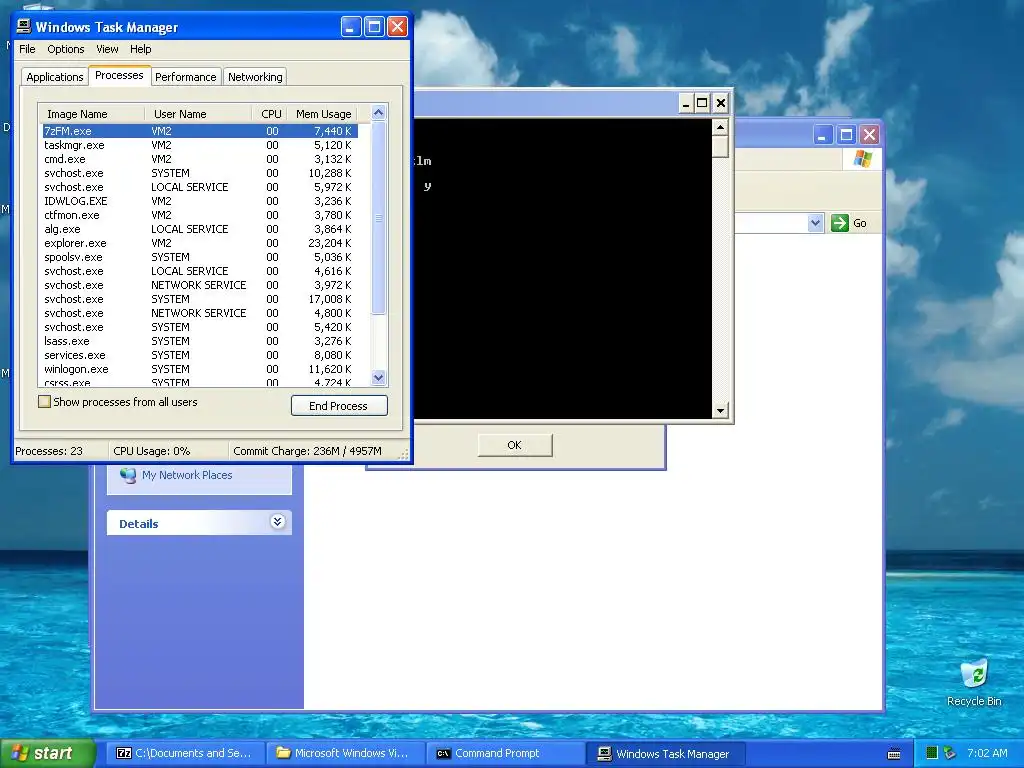Click the Go arrow button in Explorer
Image resolution: width=1024 pixels, height=768 pixels.
click(x=840, y=223)
